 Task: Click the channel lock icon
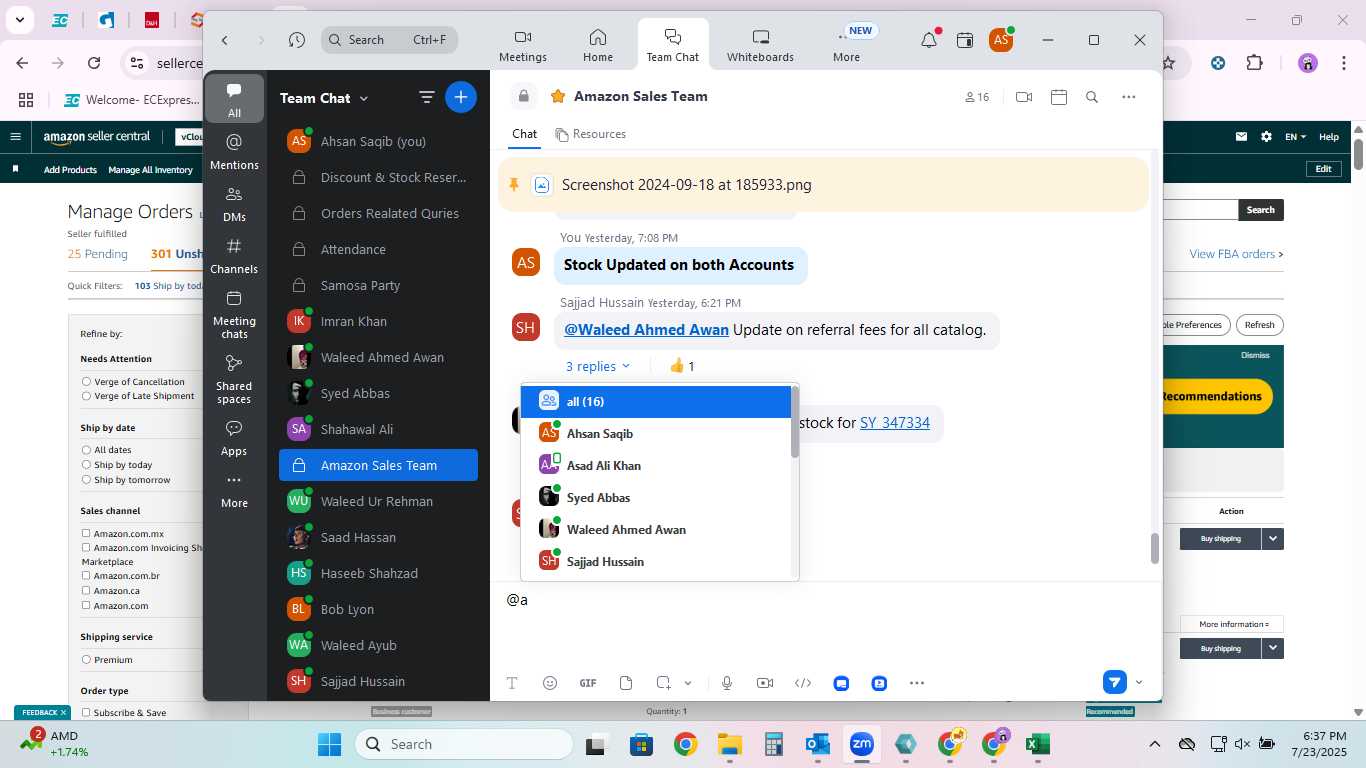523,96
